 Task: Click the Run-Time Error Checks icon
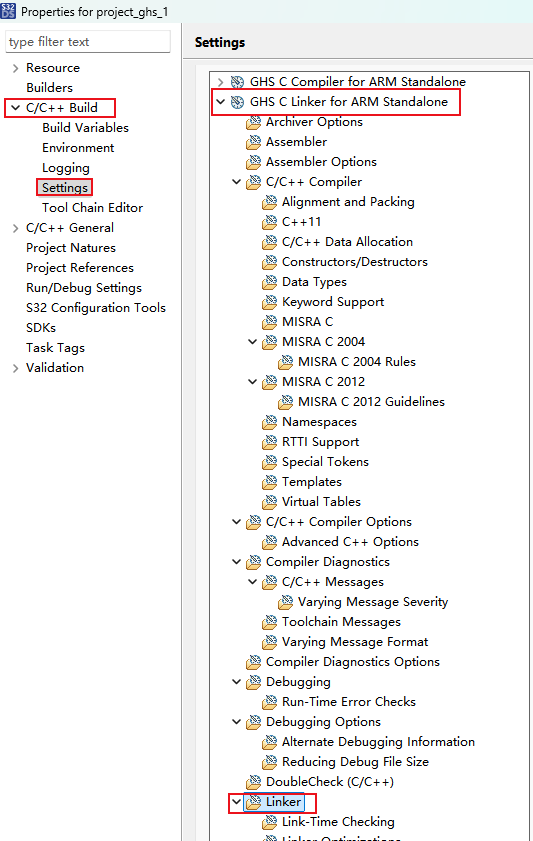269,702
